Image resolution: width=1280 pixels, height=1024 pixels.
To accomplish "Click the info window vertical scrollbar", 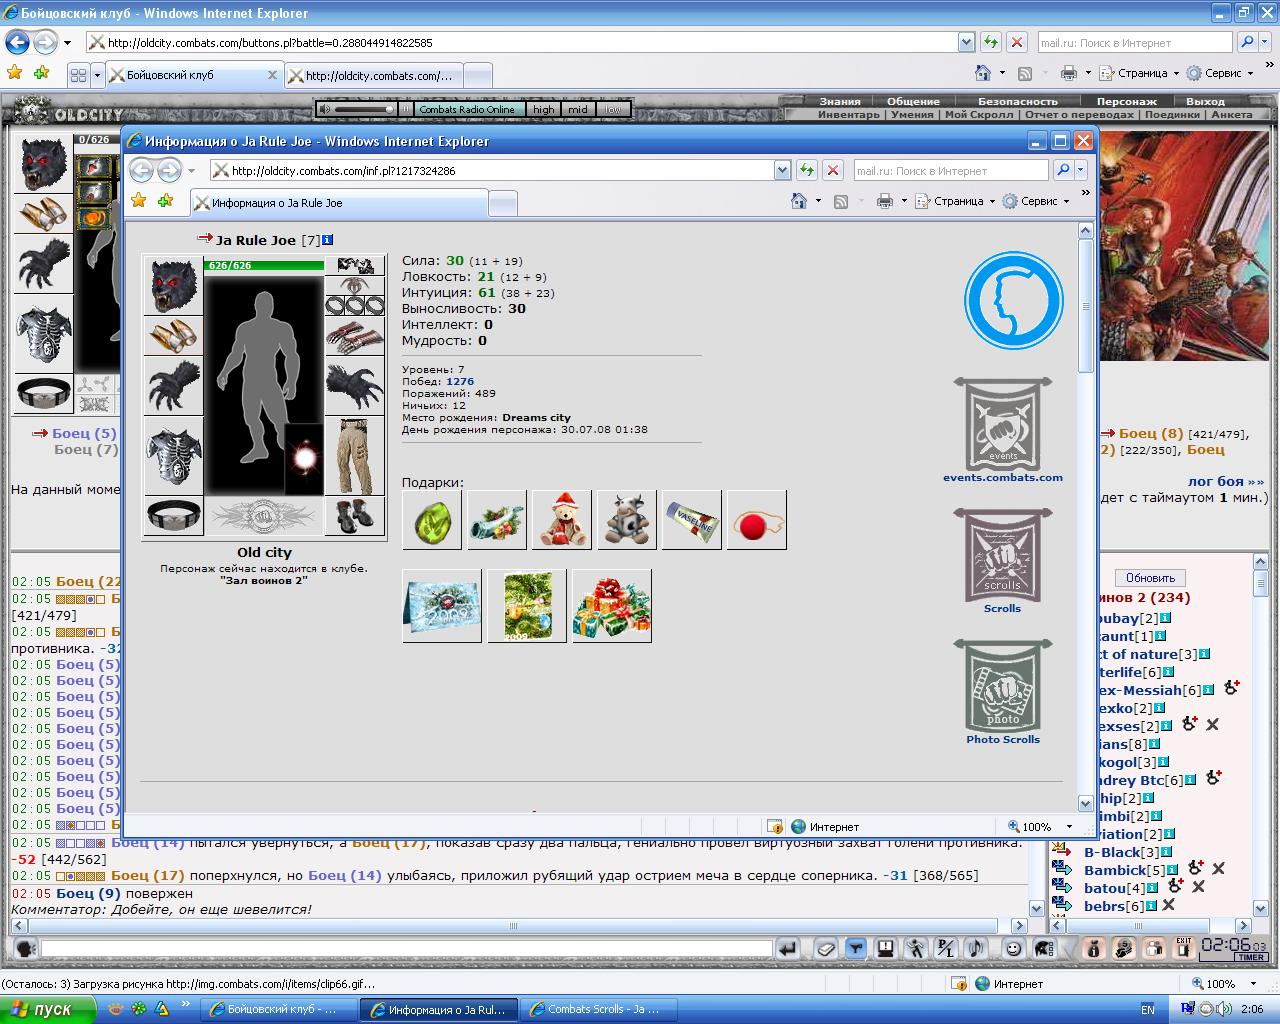I will 1085,518.
